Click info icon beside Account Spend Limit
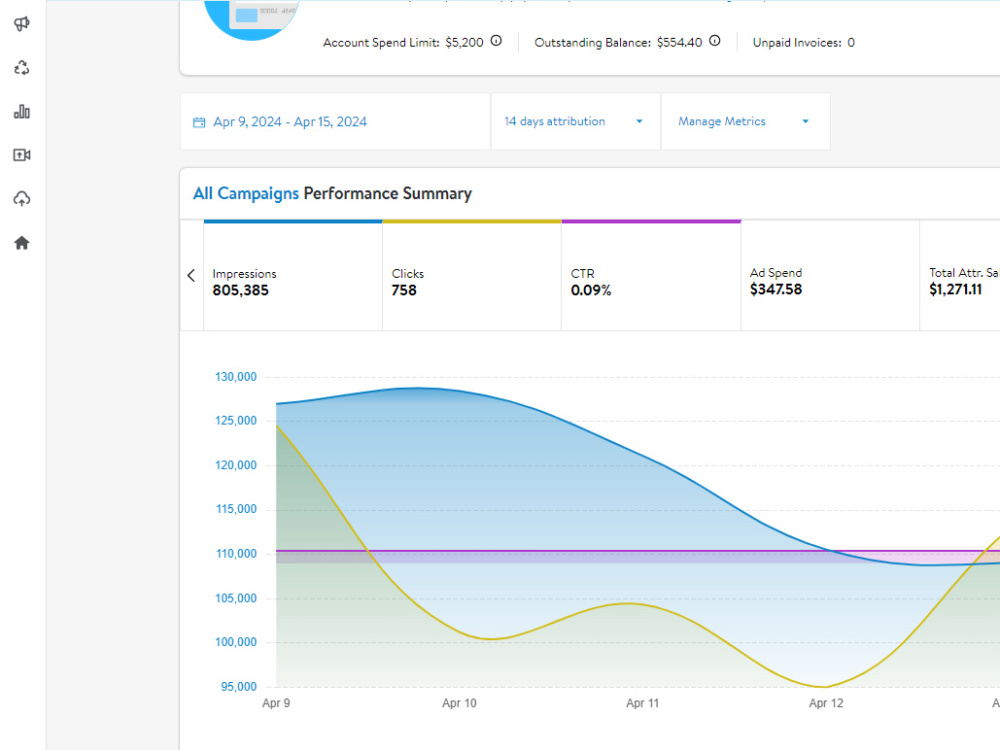This screenshot has height=750, width=1000. (496, 41)
